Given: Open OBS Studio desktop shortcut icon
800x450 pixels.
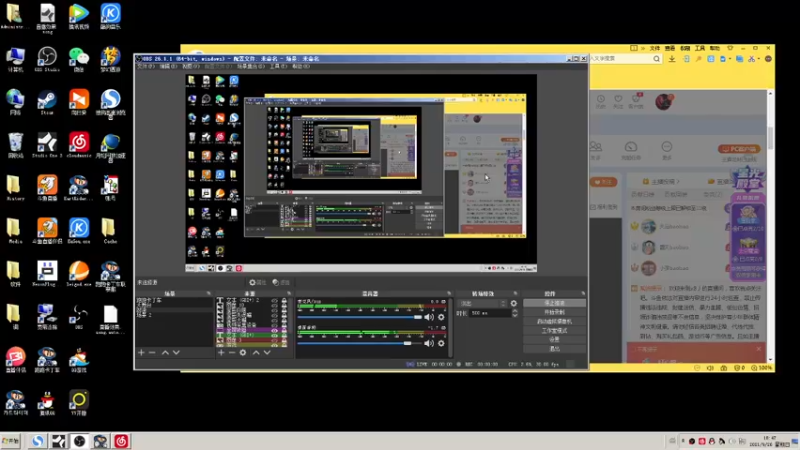Looking at the screenshot, I should 47,59.
